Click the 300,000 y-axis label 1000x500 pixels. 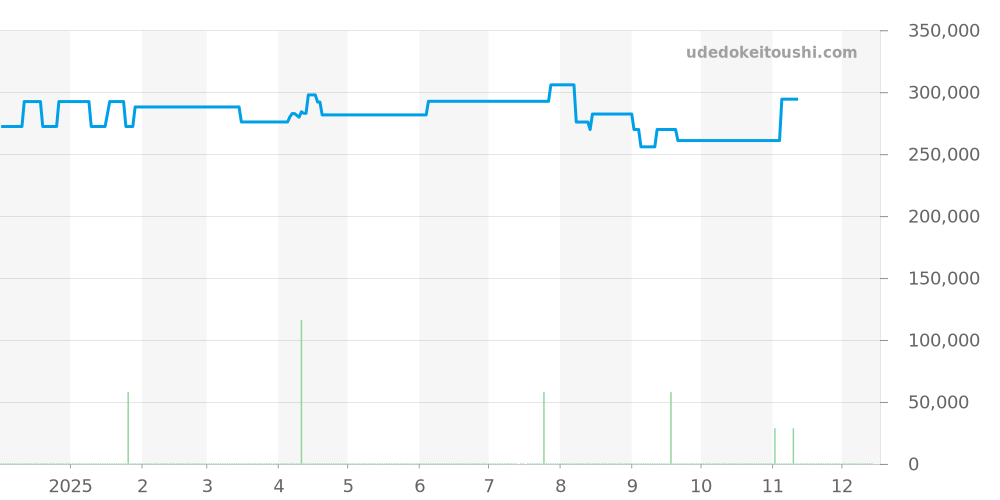943,93
